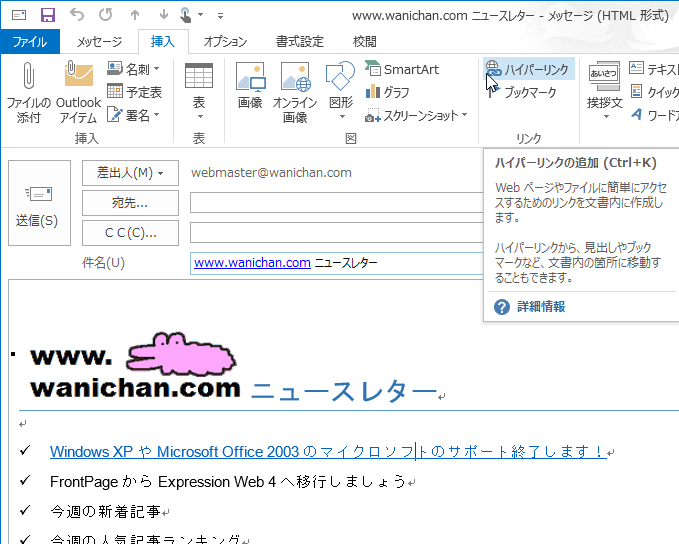The image size is (679, 544).
Task: Go to the next item (down arrow)
Action: [x=164, y=15]
